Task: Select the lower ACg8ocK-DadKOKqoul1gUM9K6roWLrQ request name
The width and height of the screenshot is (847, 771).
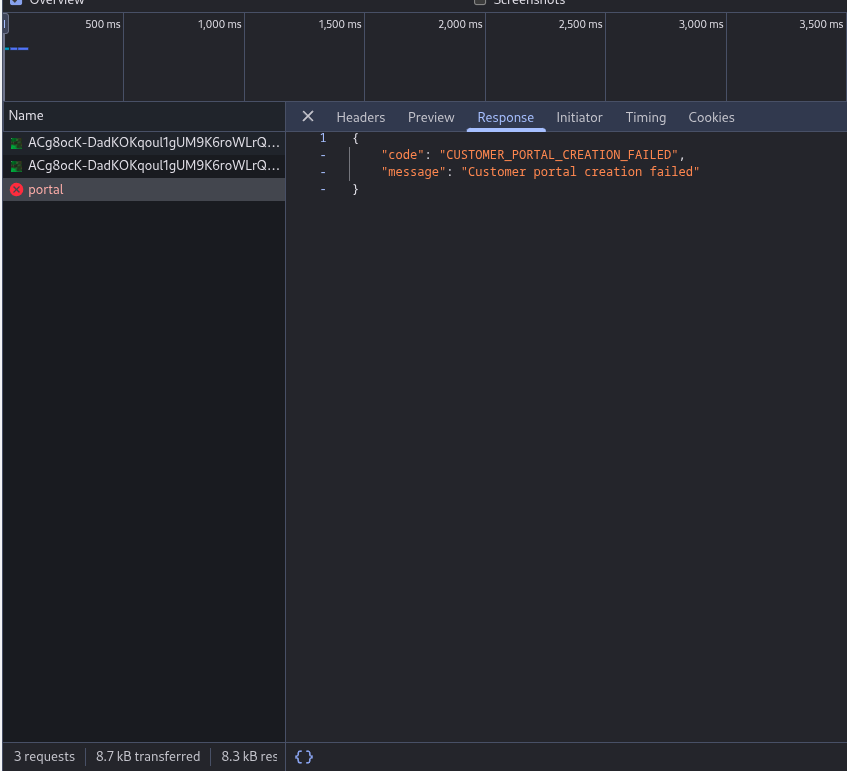Action: coord(154,166)
